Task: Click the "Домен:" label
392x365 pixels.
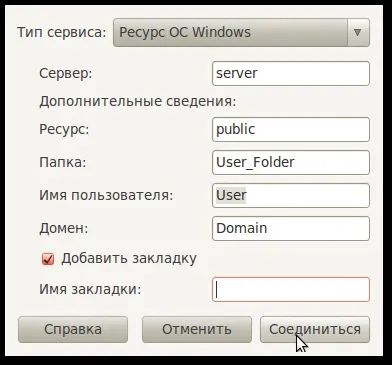Action: click(64, 228)
